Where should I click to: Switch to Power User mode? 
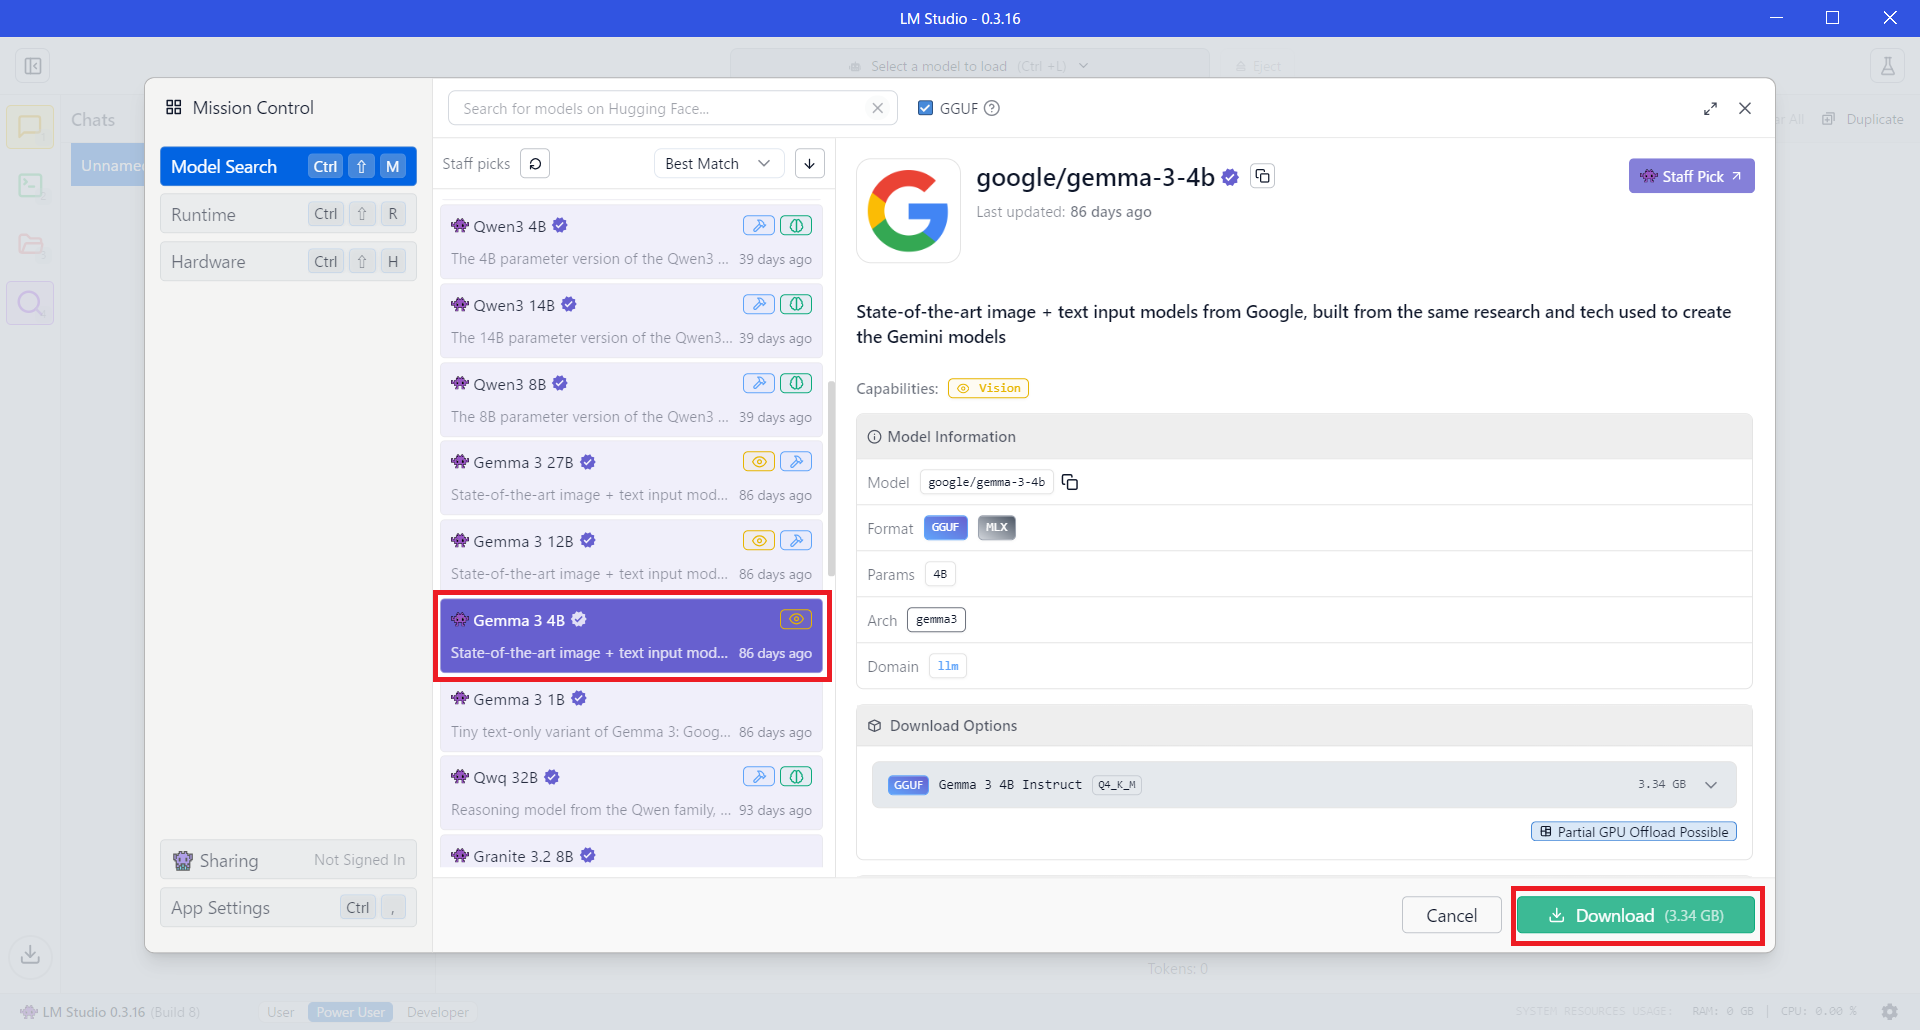pos(350,1012)
